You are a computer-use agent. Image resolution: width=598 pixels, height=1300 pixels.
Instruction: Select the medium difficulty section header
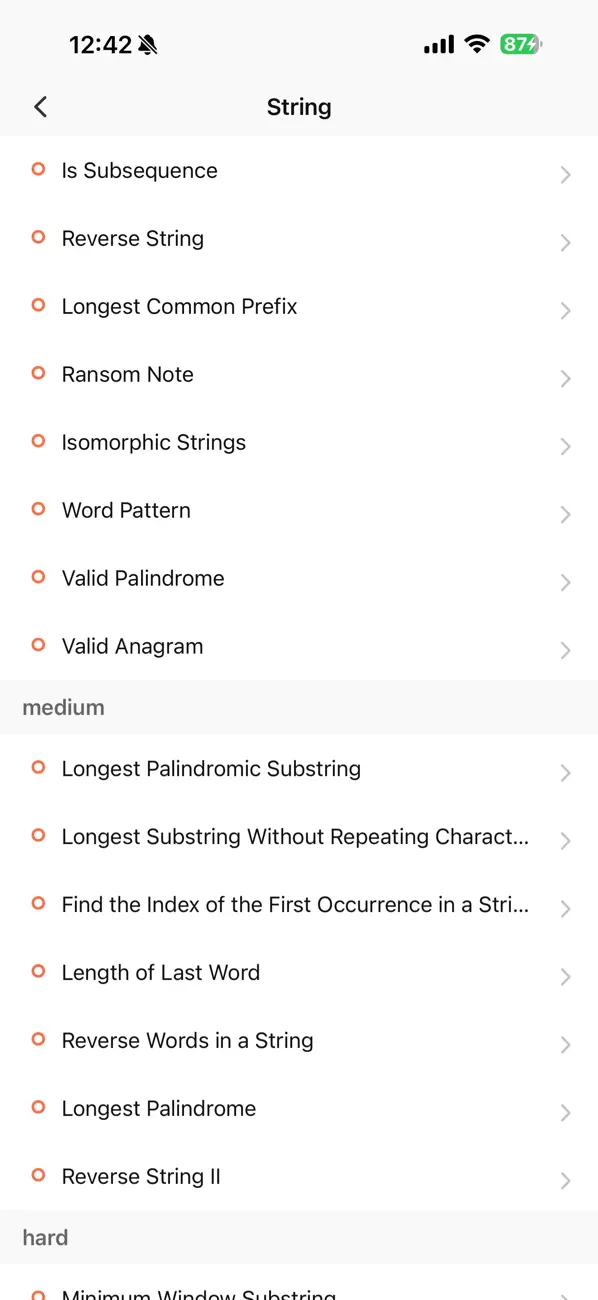[x=63, y=707]
